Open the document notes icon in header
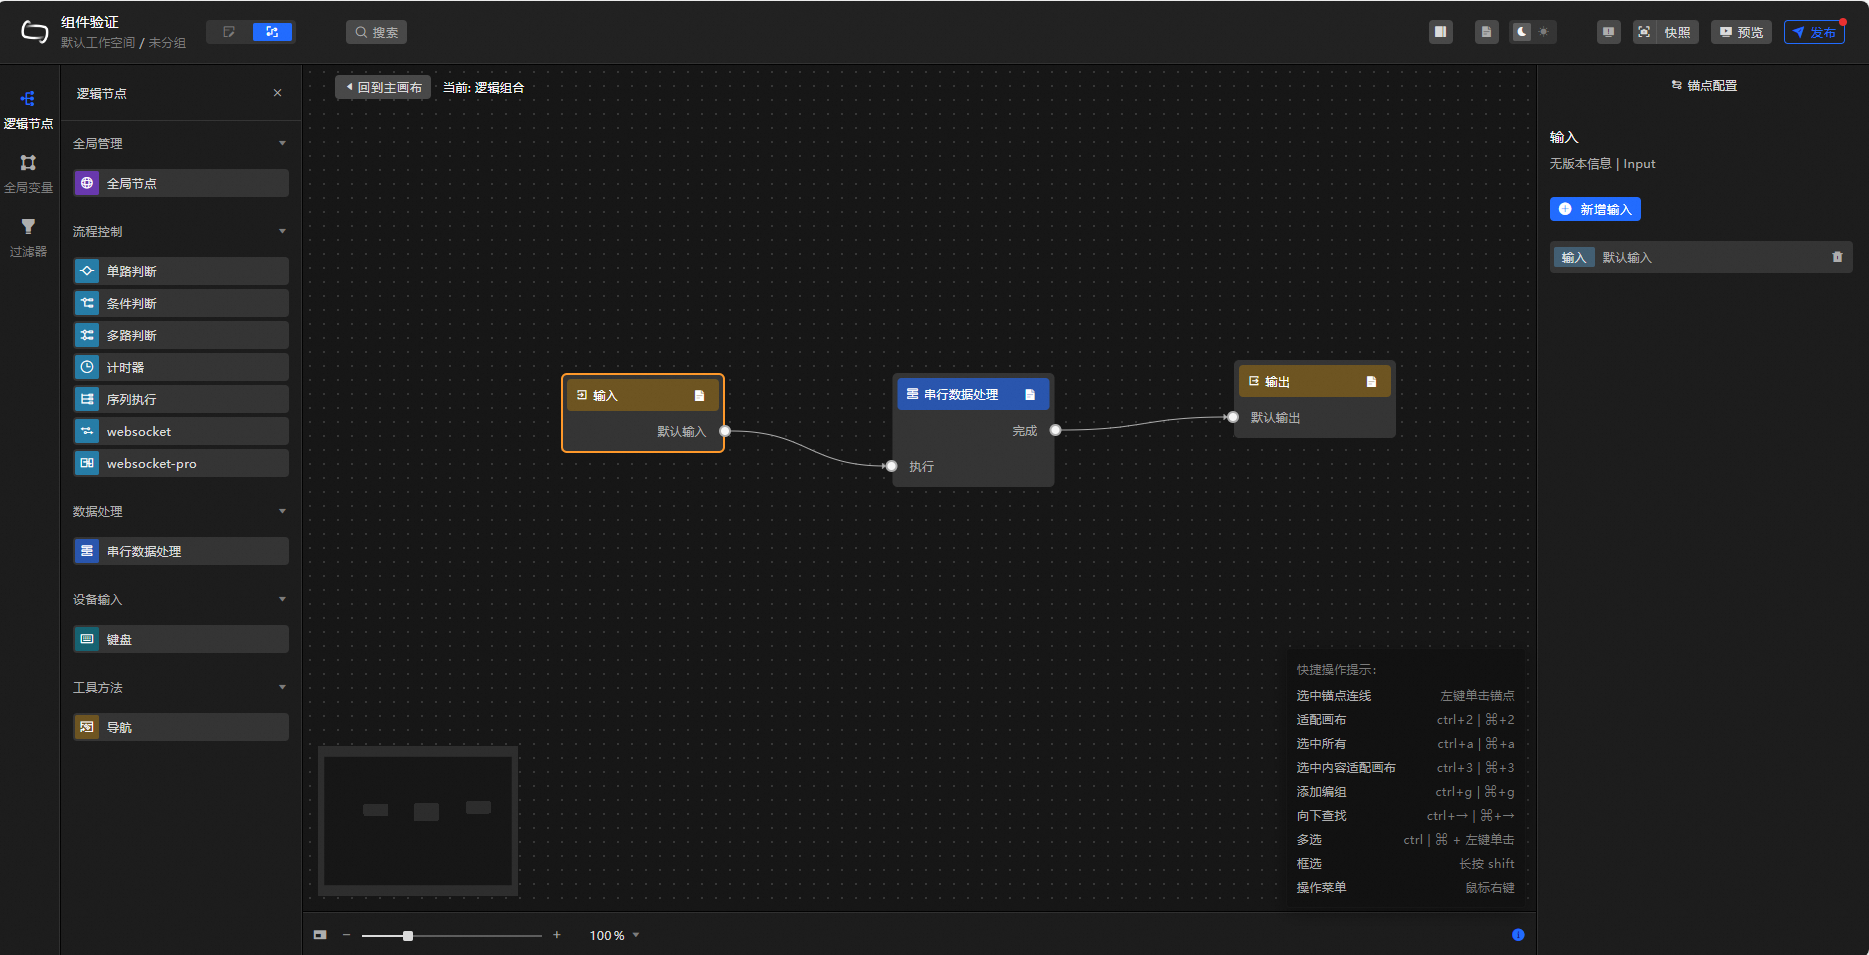 pyautogui.click(x=1487, y=32)
